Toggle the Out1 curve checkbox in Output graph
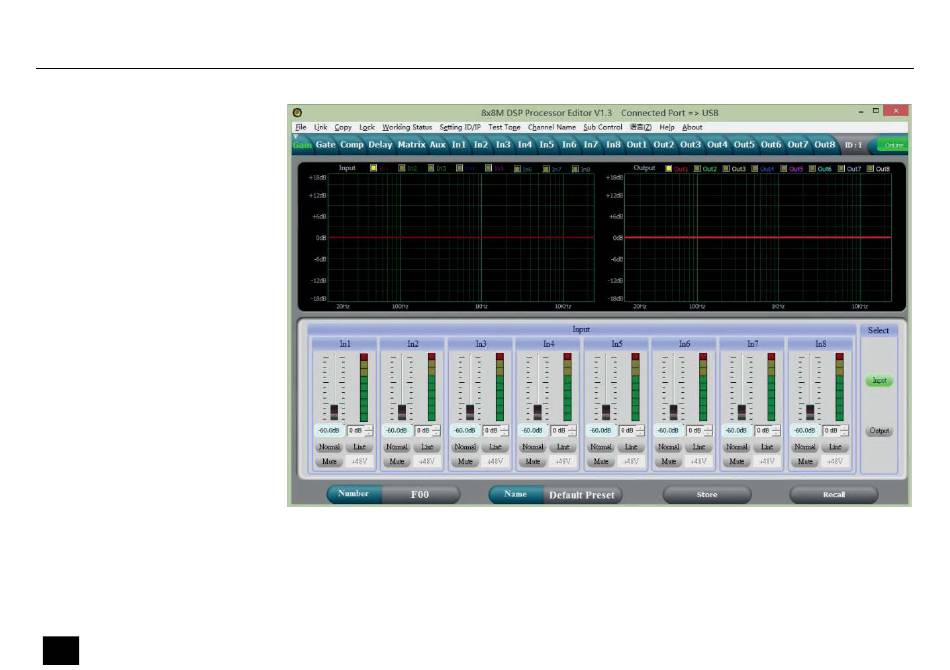This screenshot has height=670, width=950. coord(668,168)
